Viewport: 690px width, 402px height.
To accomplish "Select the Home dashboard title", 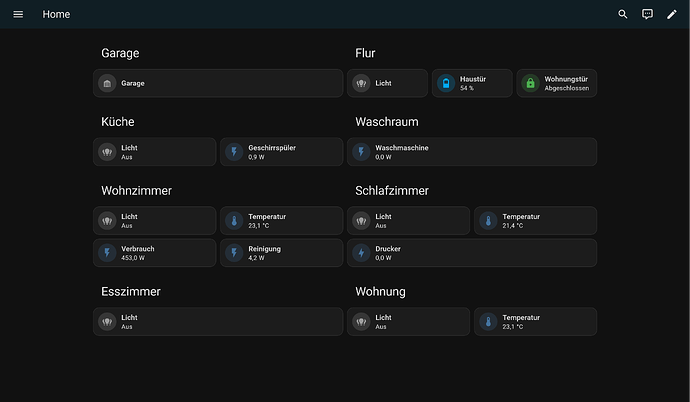I will click(x=56, y=14).
